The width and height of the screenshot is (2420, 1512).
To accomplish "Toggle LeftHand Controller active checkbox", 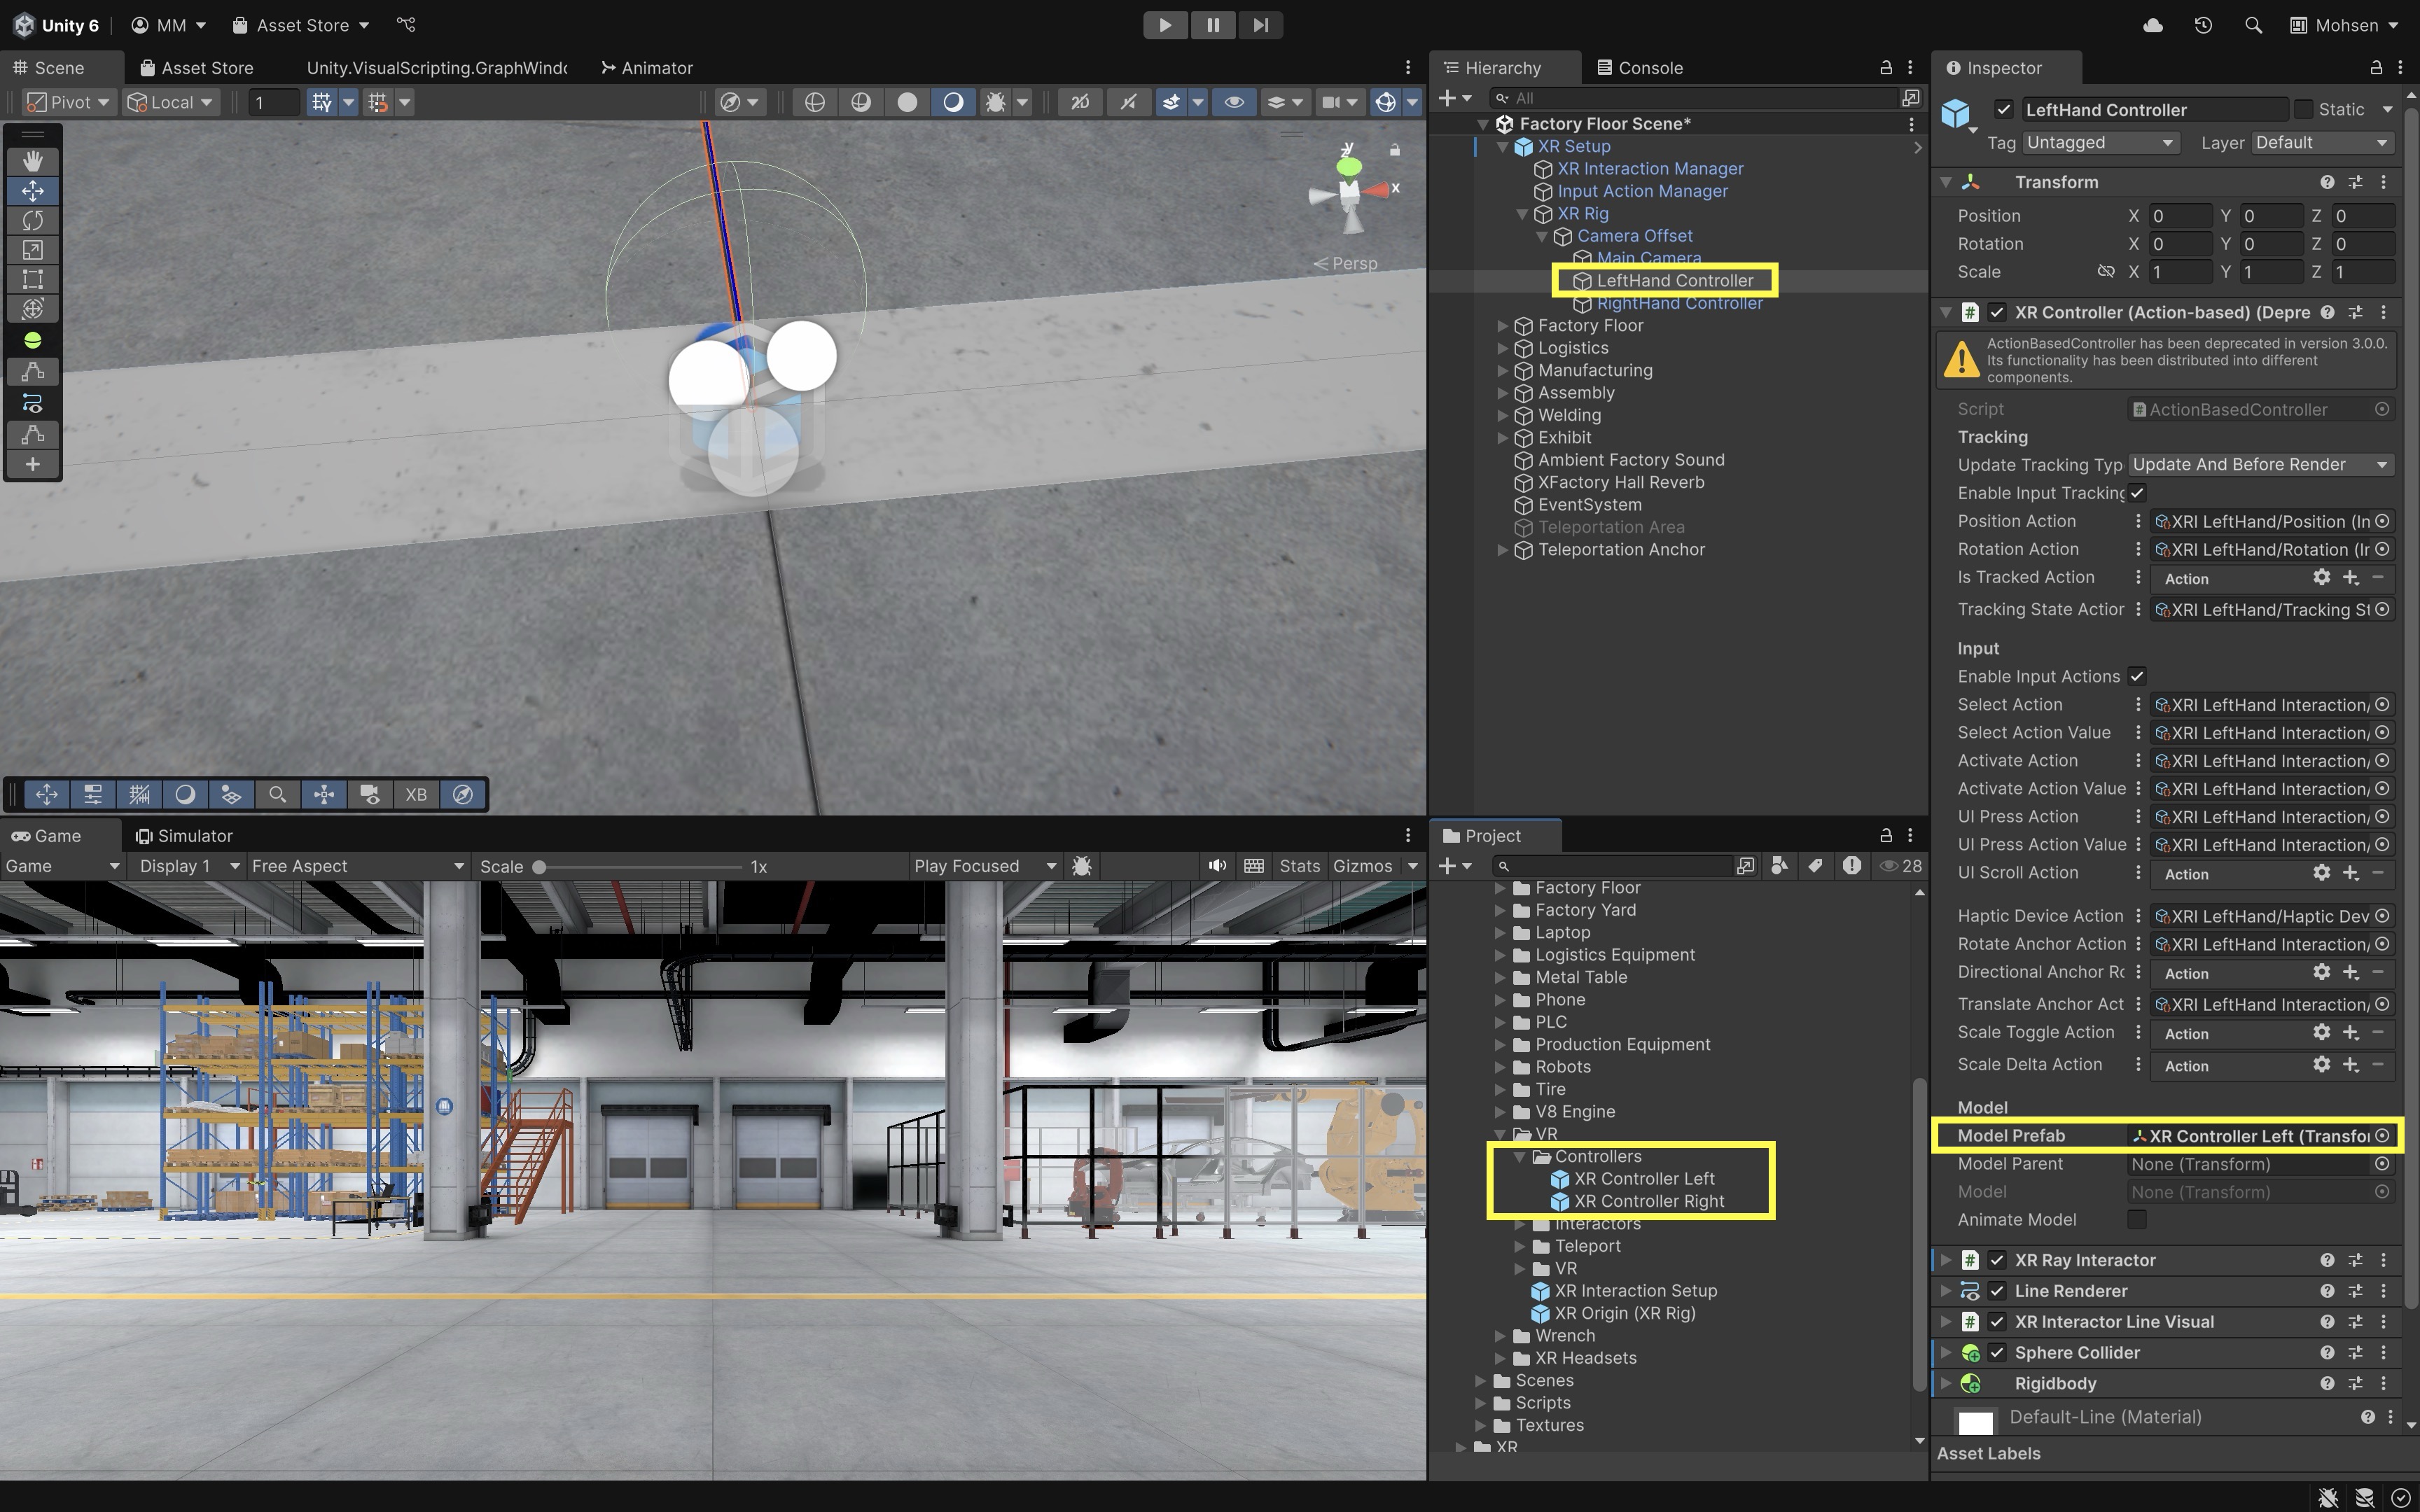I will click(x=2003, y=110).
